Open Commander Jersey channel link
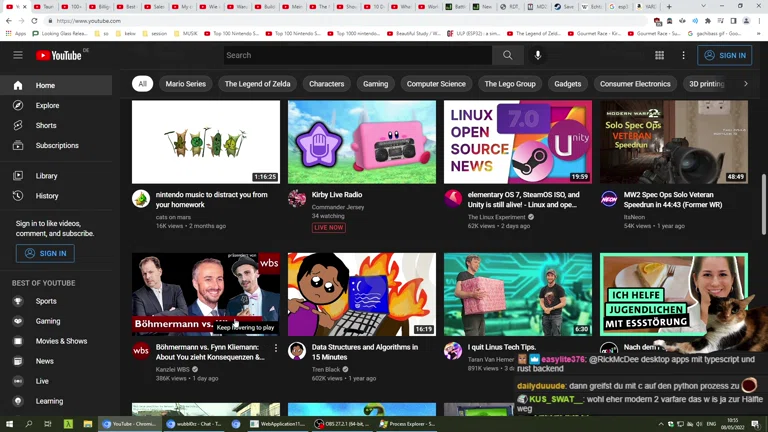 tap(338, 206)
